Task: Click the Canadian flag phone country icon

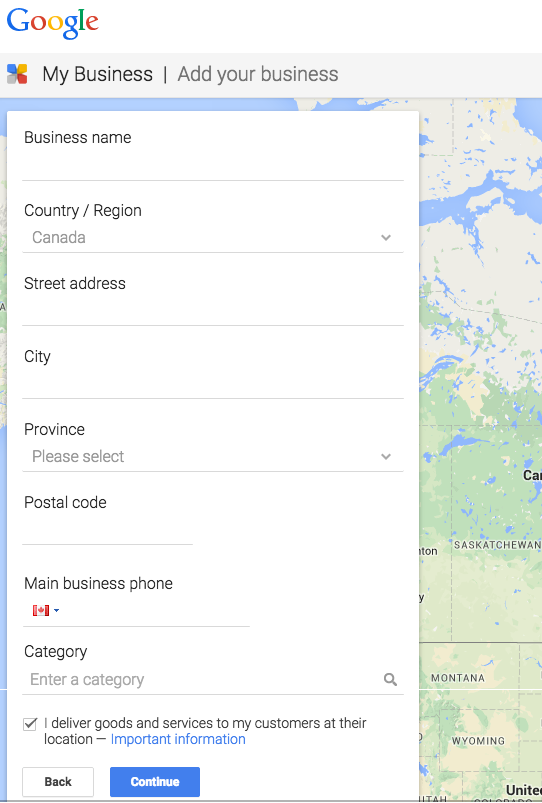Action: (x=40, y=610)
